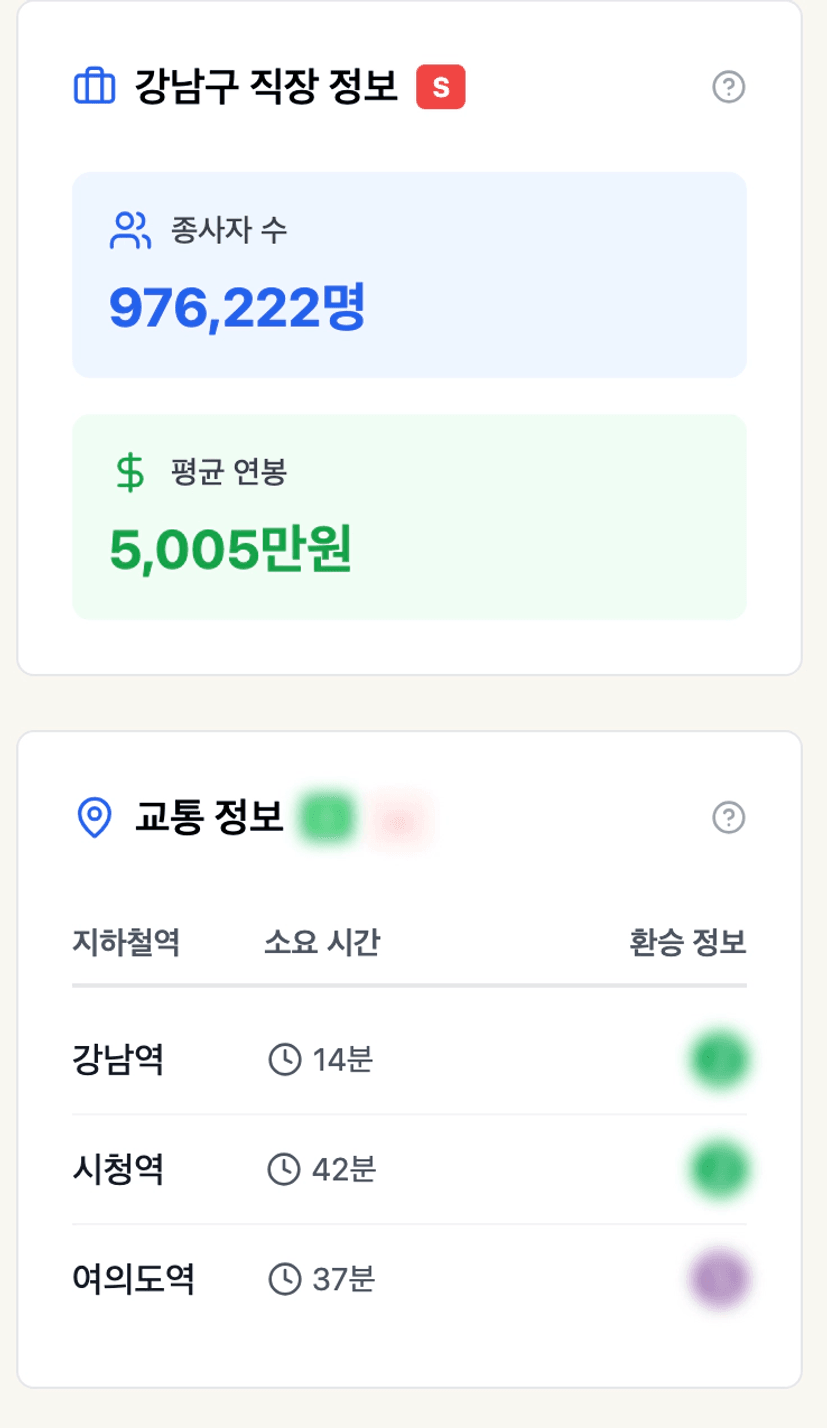Screen dimensions: 827x1428
Task: Click the 976,222명 employee count
Action: point(237,310)
